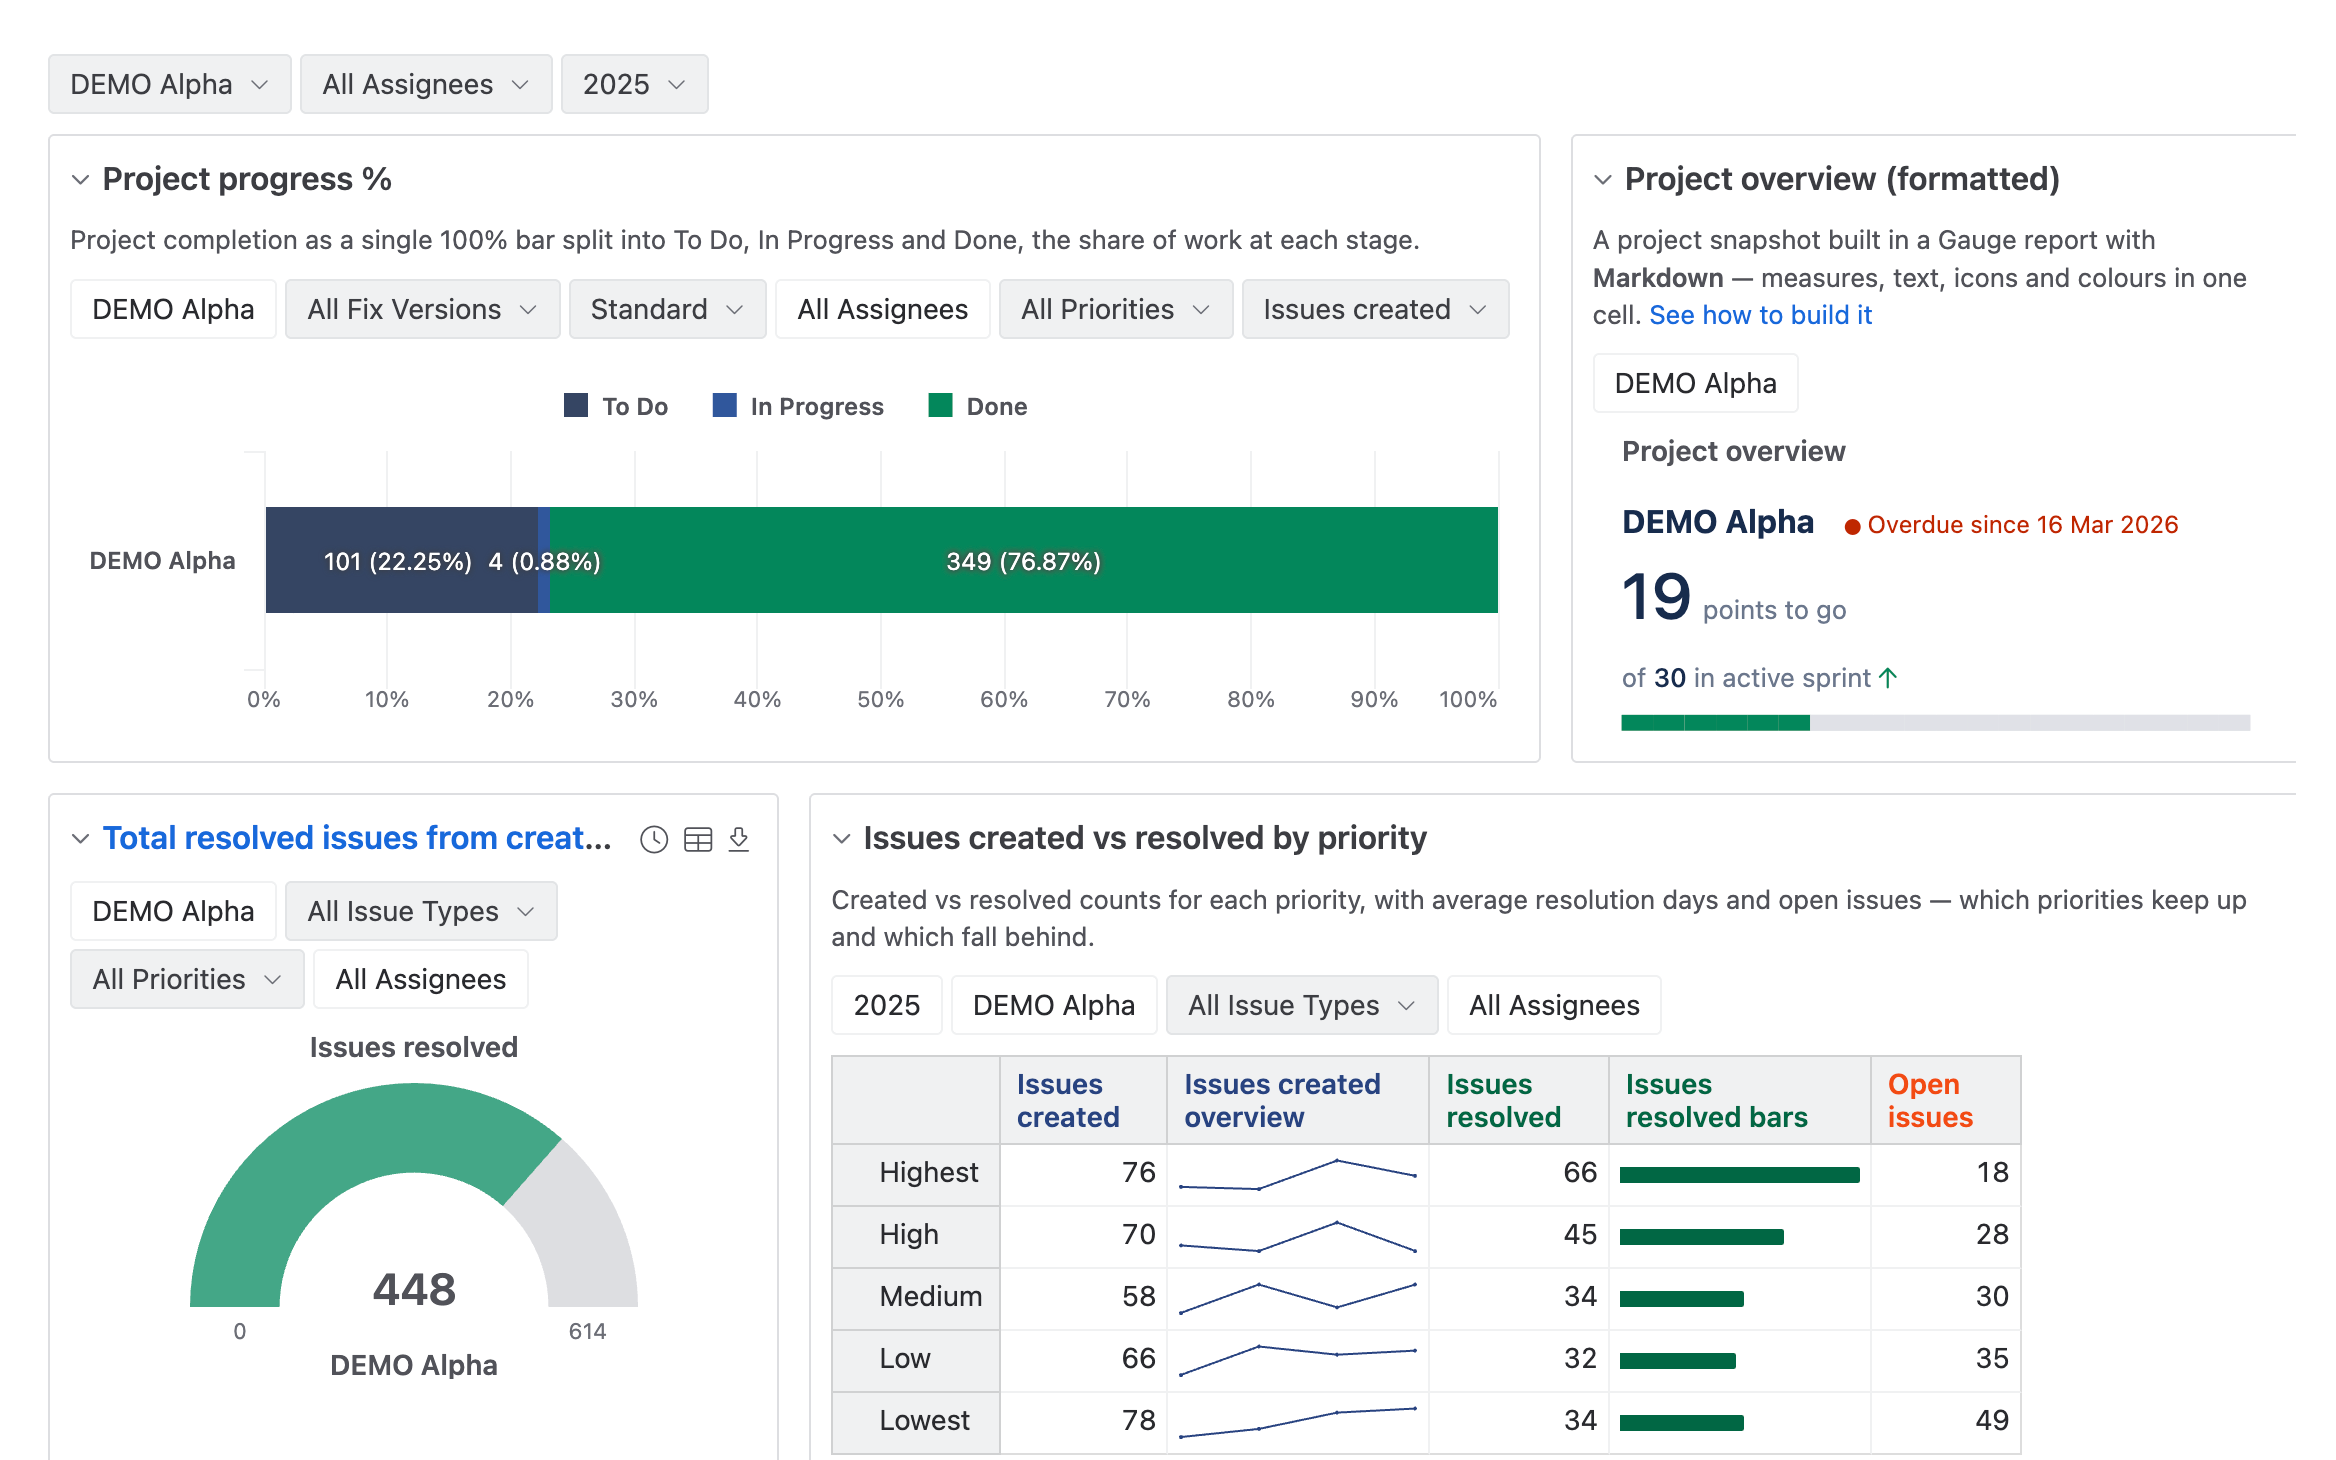Collapse the Project overview (formatted) section
The height and width of the screenshot is (1460, 2336).
(x=1603, y=180)
